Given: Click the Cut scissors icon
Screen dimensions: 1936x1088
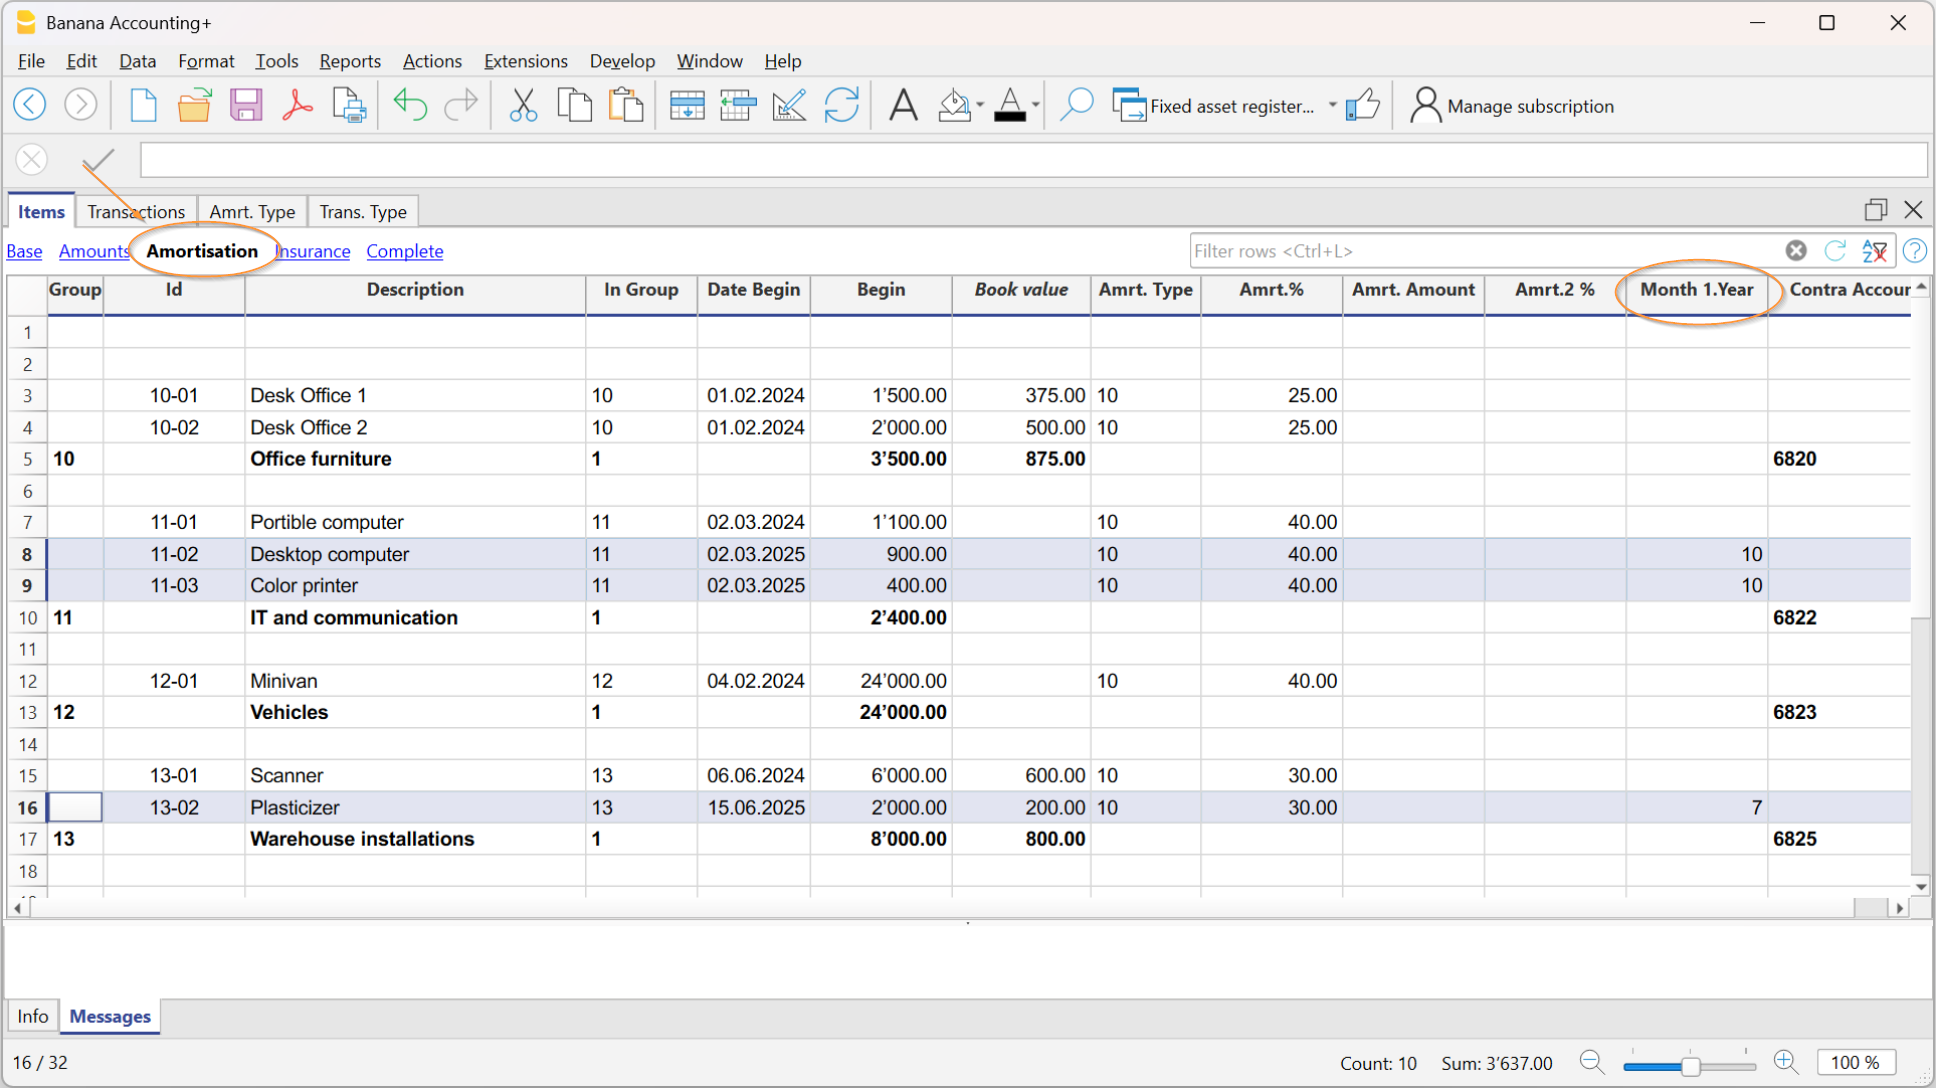Looking at the screenshot, I should click(523, 105).
